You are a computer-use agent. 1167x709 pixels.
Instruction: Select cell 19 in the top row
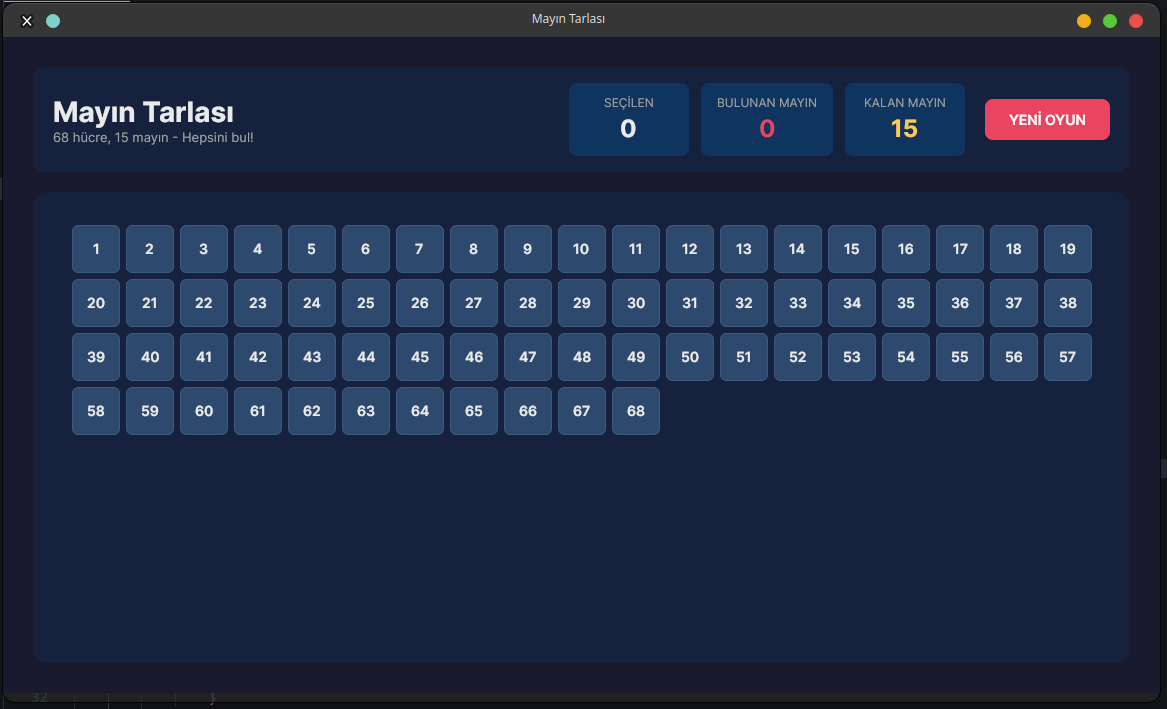tap(1067, 249)
